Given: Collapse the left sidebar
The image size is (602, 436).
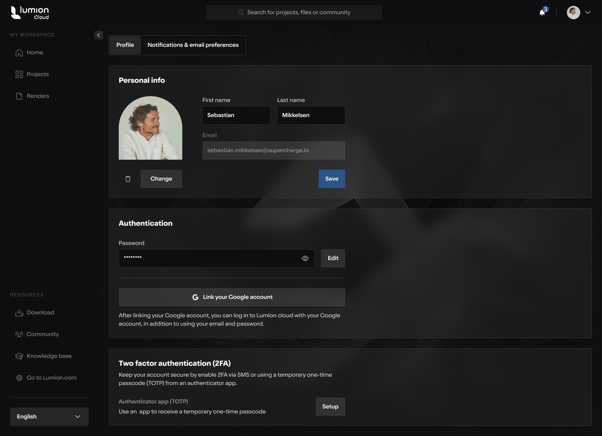Looking at the screenshot, I should pyautogui.click(x=98, y=35).
